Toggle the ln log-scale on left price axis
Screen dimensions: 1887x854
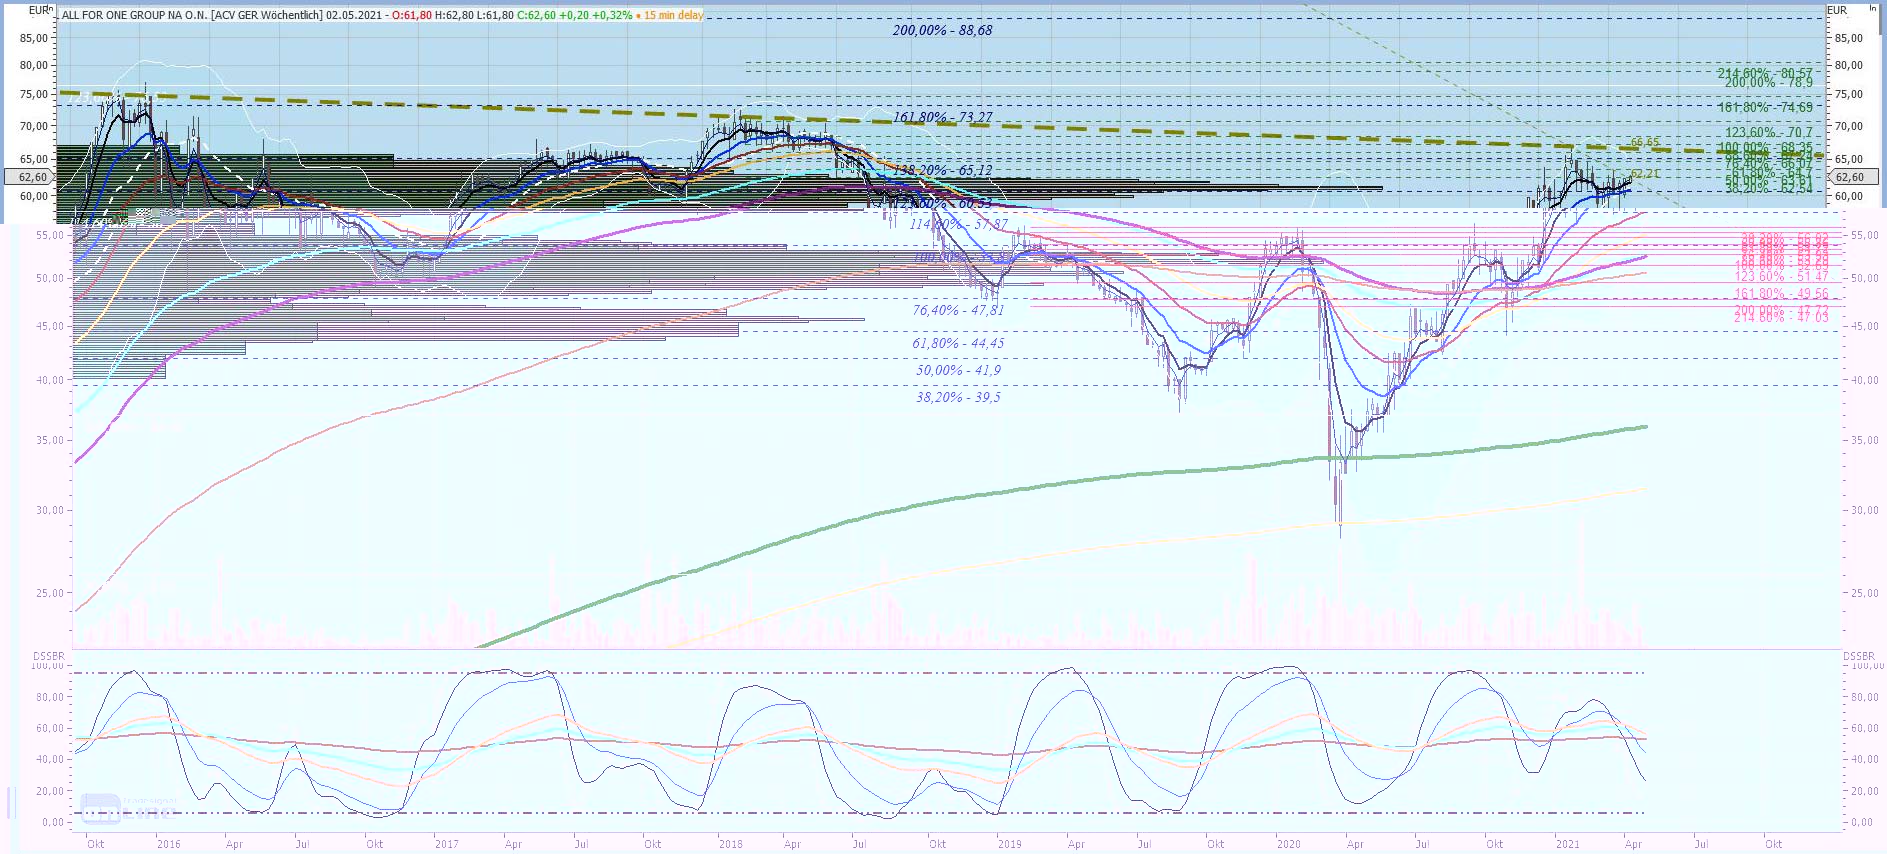[x=51, y=9]
